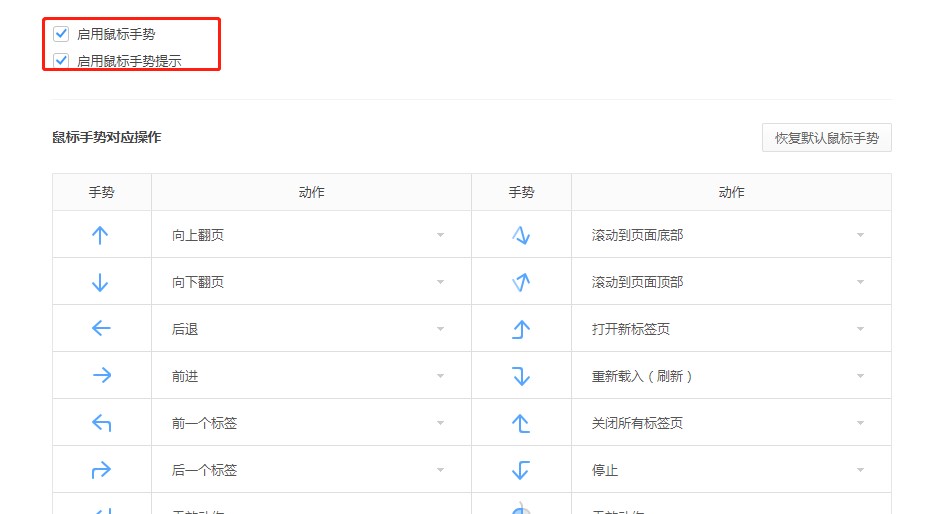Click the gesture icon for 停止

click(x=520, y=470)
